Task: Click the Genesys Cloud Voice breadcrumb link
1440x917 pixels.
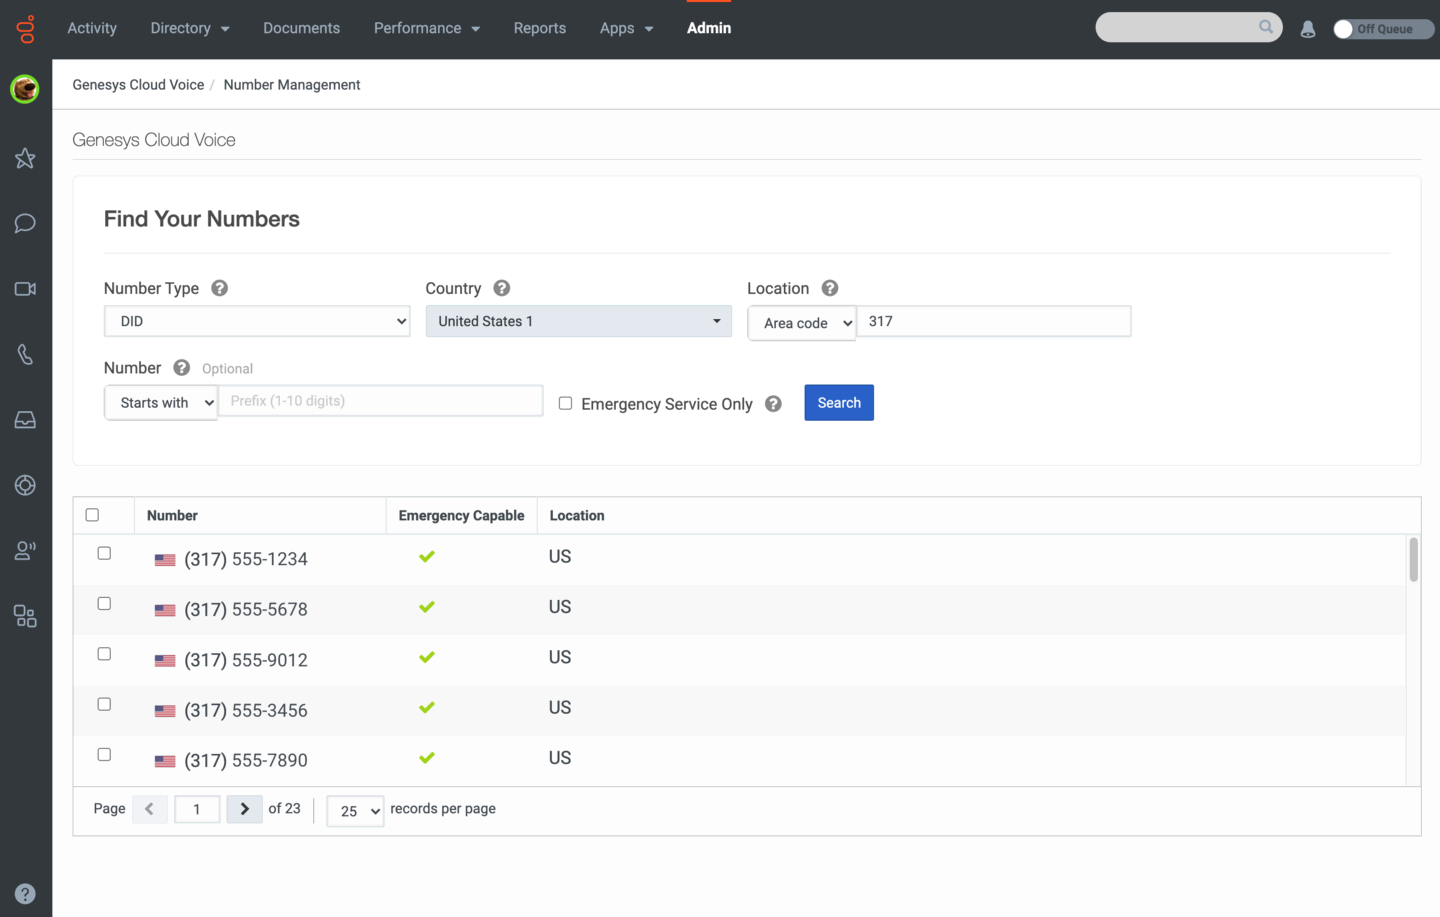Action: click(x=138, y=85)
